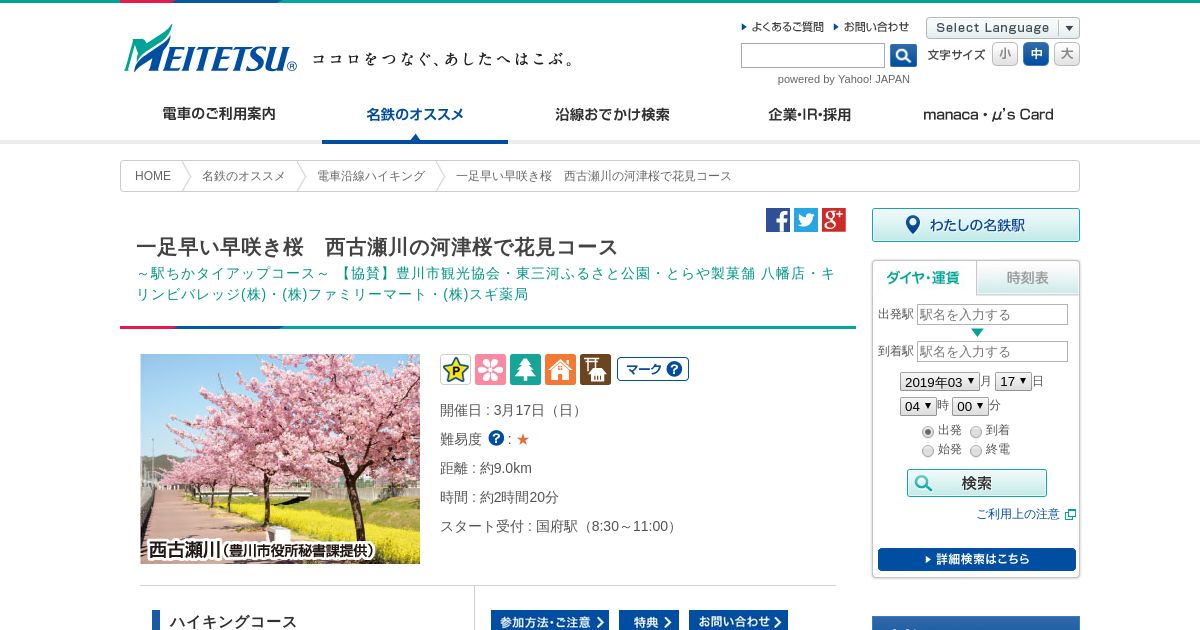Click the pink flower mark icon
1200x630 pixels.
490,369
